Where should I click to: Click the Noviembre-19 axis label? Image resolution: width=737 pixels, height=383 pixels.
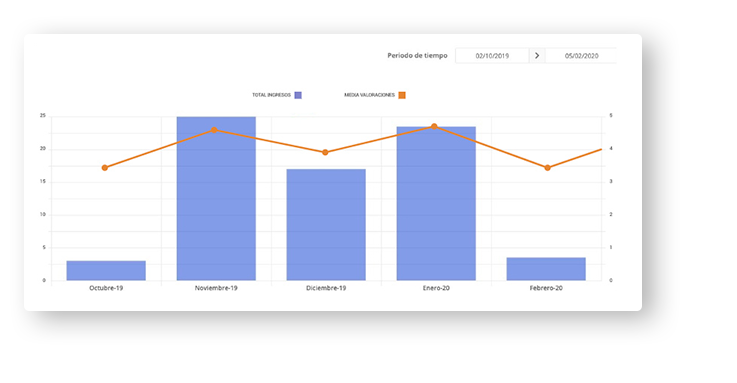click(x=216, y=288)
